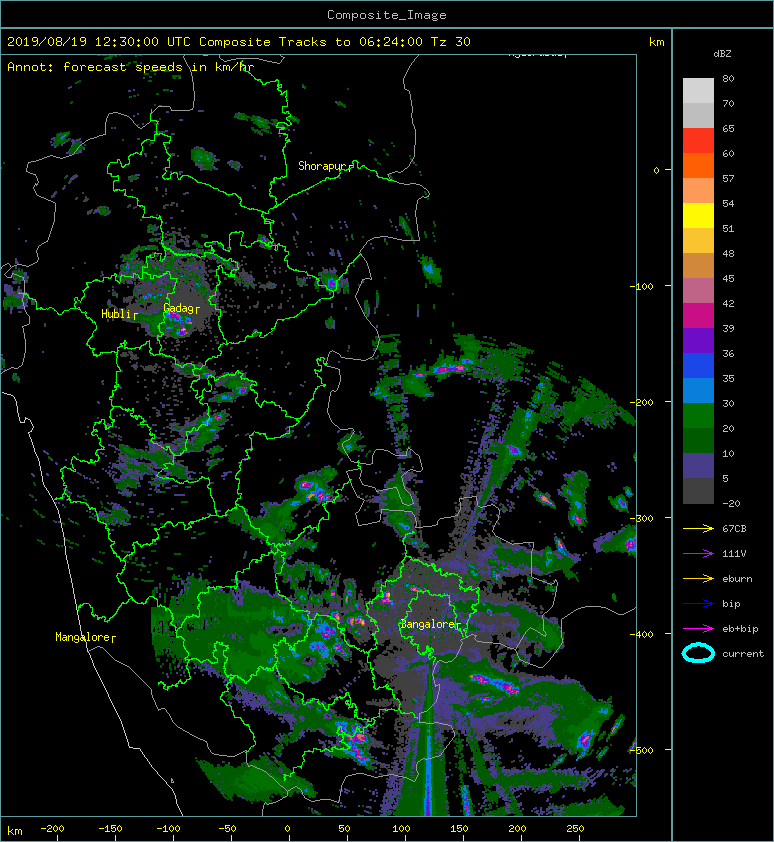Click the 67CB legend label
The image size is (774, 842).
coord(734,529)
